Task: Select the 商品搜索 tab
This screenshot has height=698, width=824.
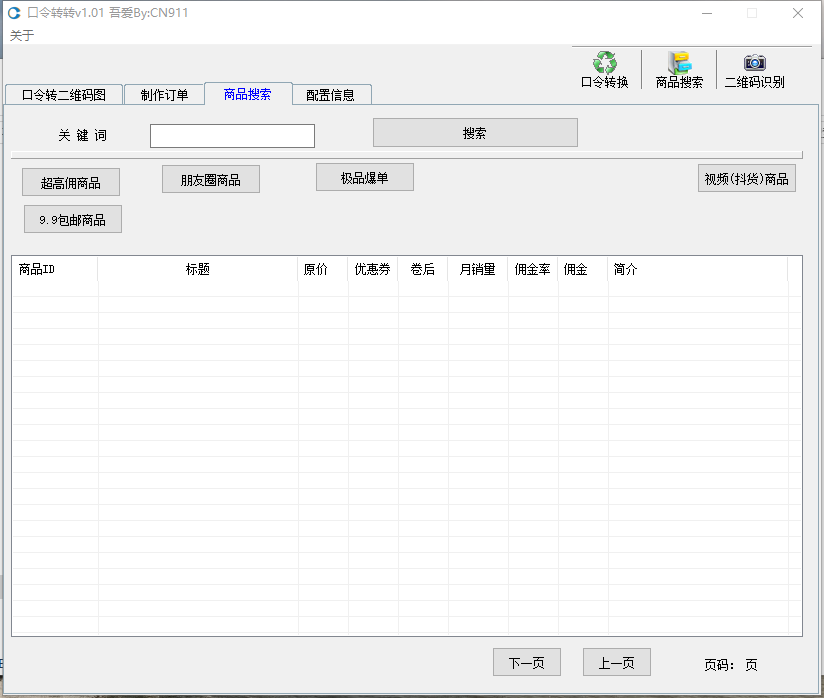Action: 247,94
